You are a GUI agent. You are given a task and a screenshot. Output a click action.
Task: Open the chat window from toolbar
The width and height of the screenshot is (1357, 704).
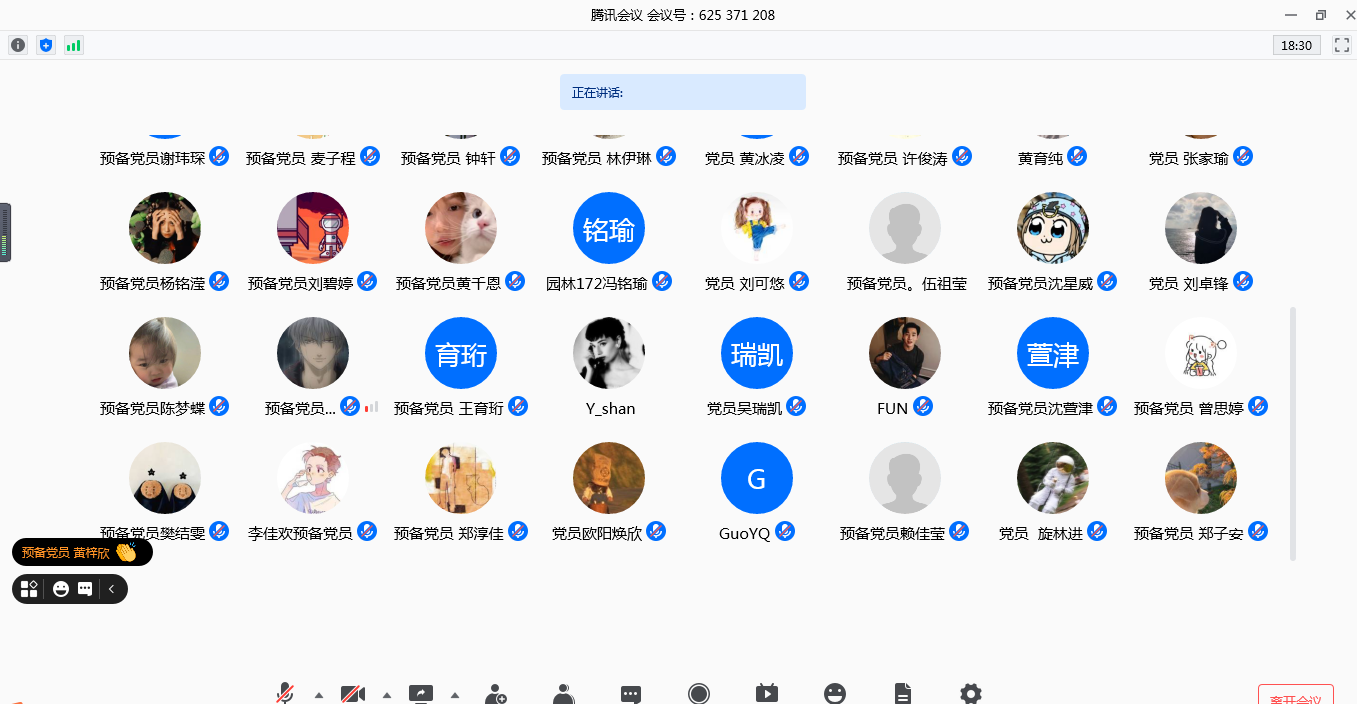tap(630, 694)
